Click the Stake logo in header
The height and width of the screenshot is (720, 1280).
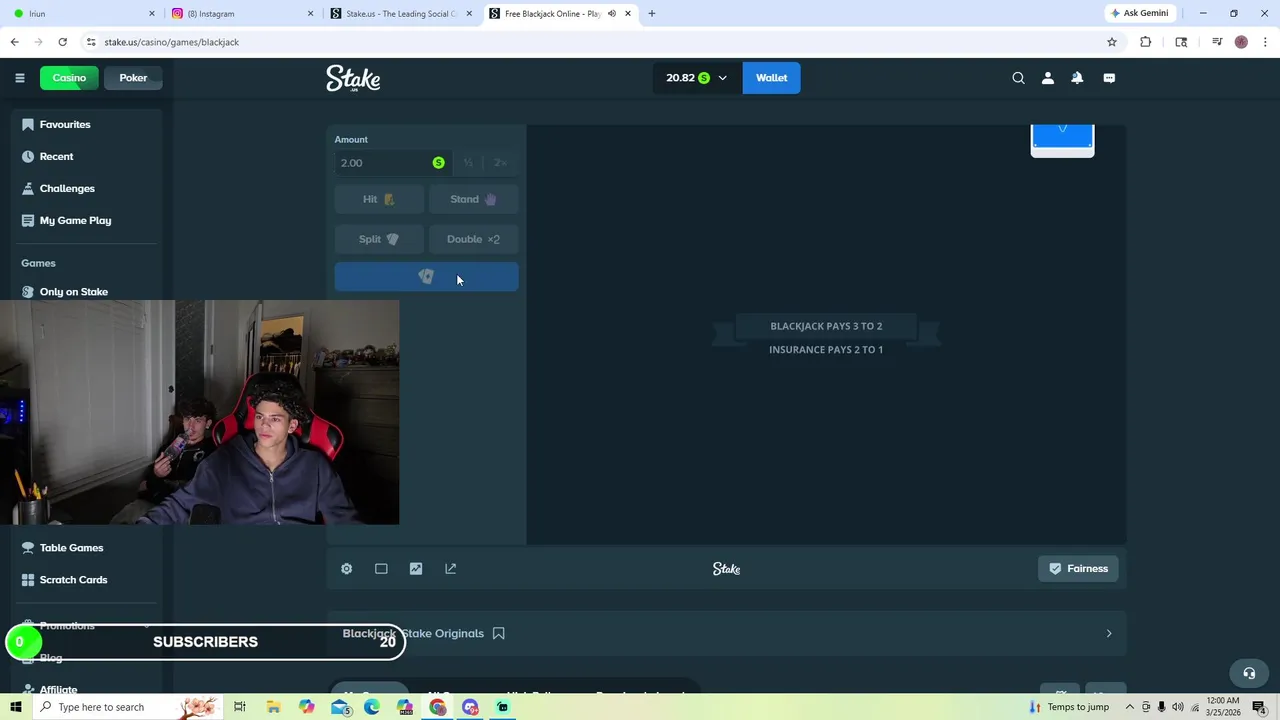tap(353, 79)
